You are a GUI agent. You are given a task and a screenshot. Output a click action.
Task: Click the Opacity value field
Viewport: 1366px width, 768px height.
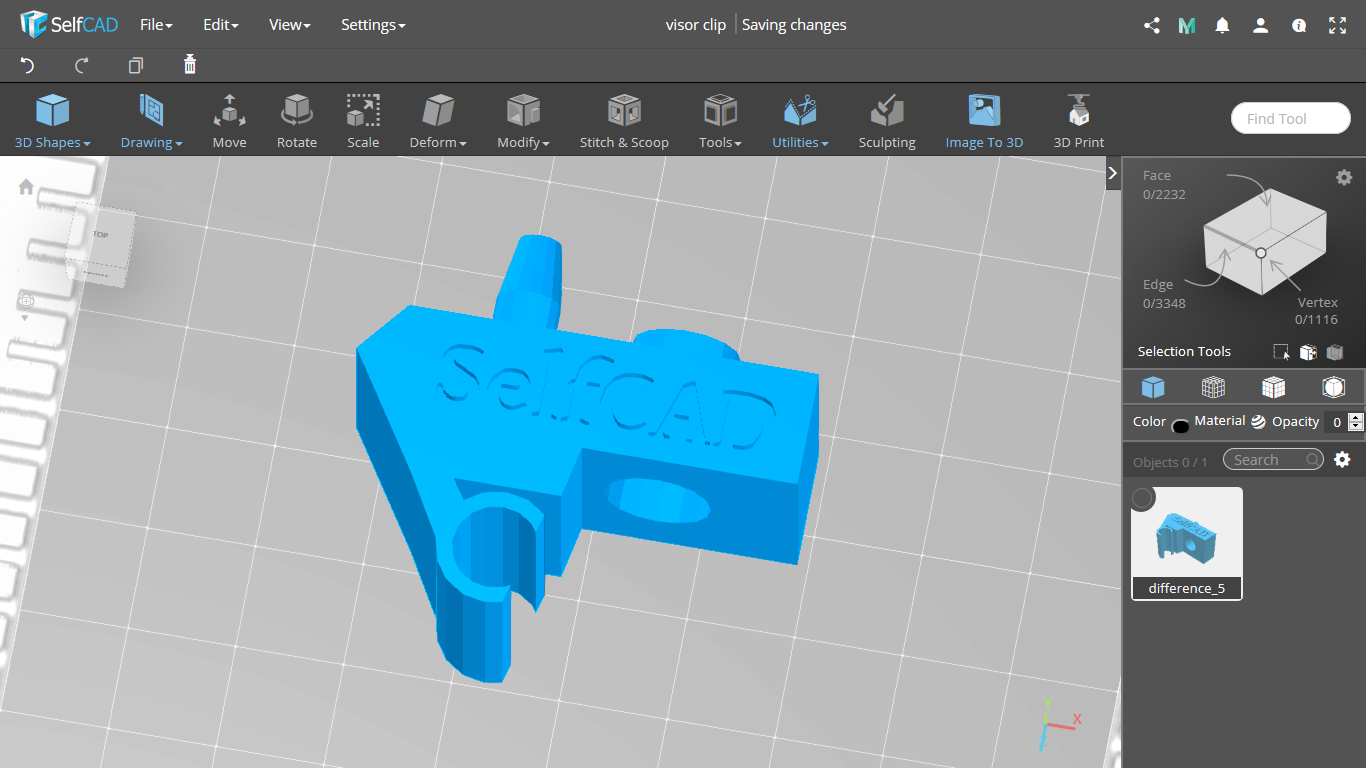(1336, 422)
